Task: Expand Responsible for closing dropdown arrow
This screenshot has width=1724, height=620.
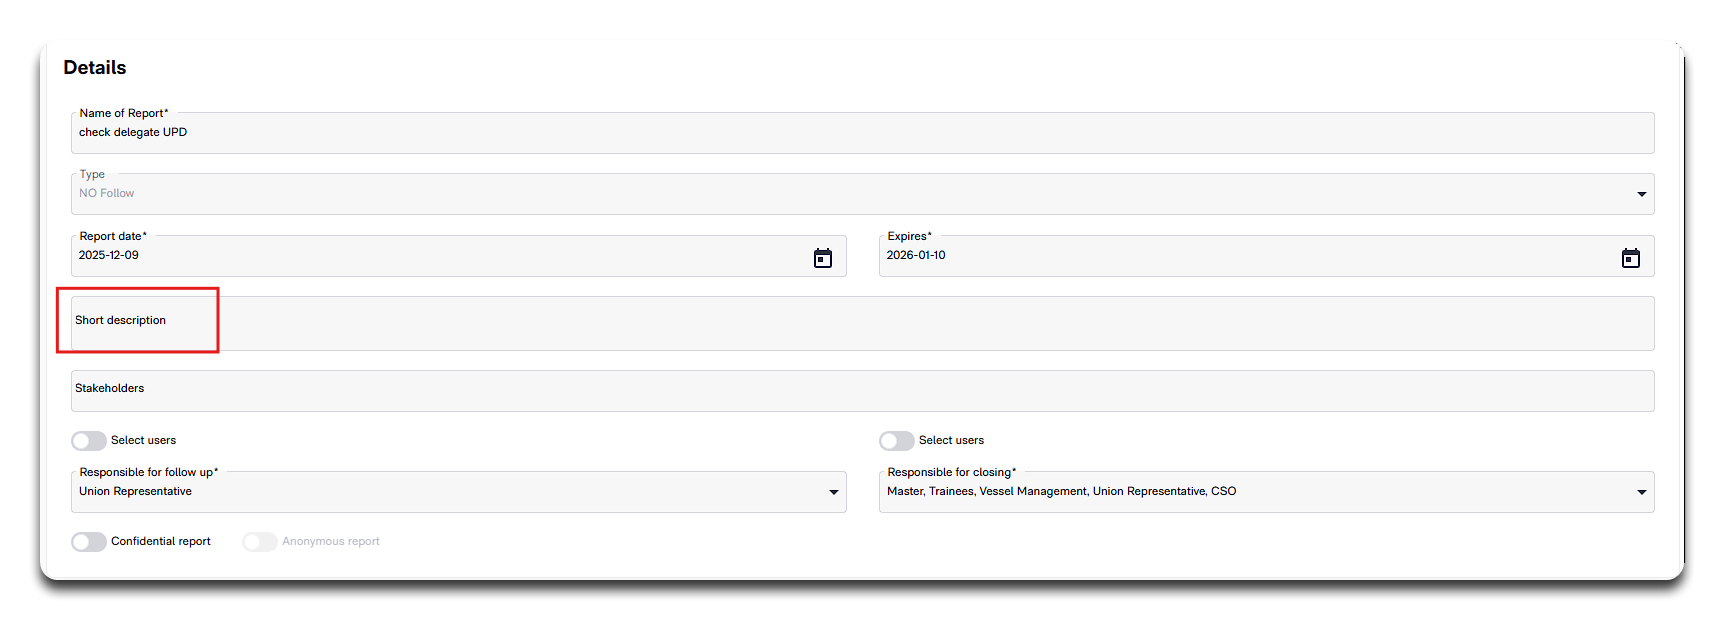Action: pyautogui.click(x=1641, y=492)
